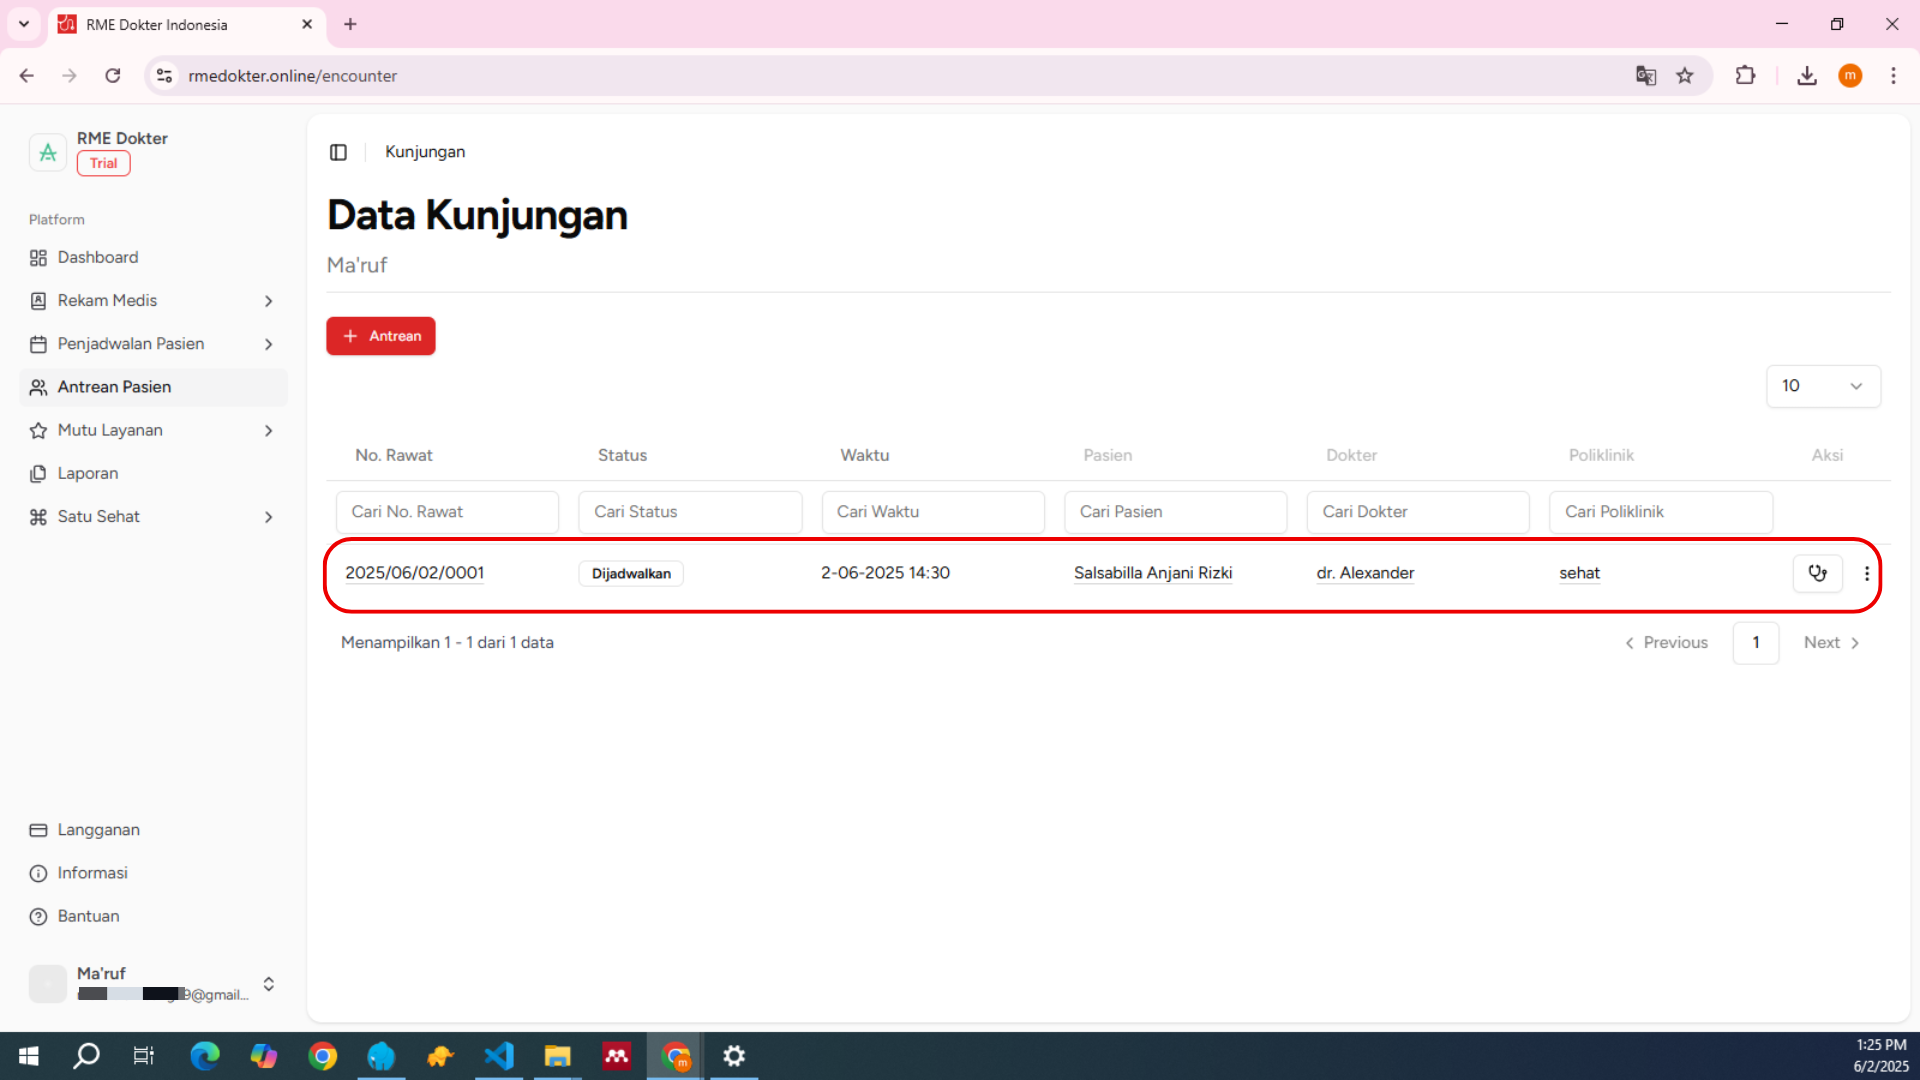Toggle the sidebar collapse icon

click(x=338, y=152)
